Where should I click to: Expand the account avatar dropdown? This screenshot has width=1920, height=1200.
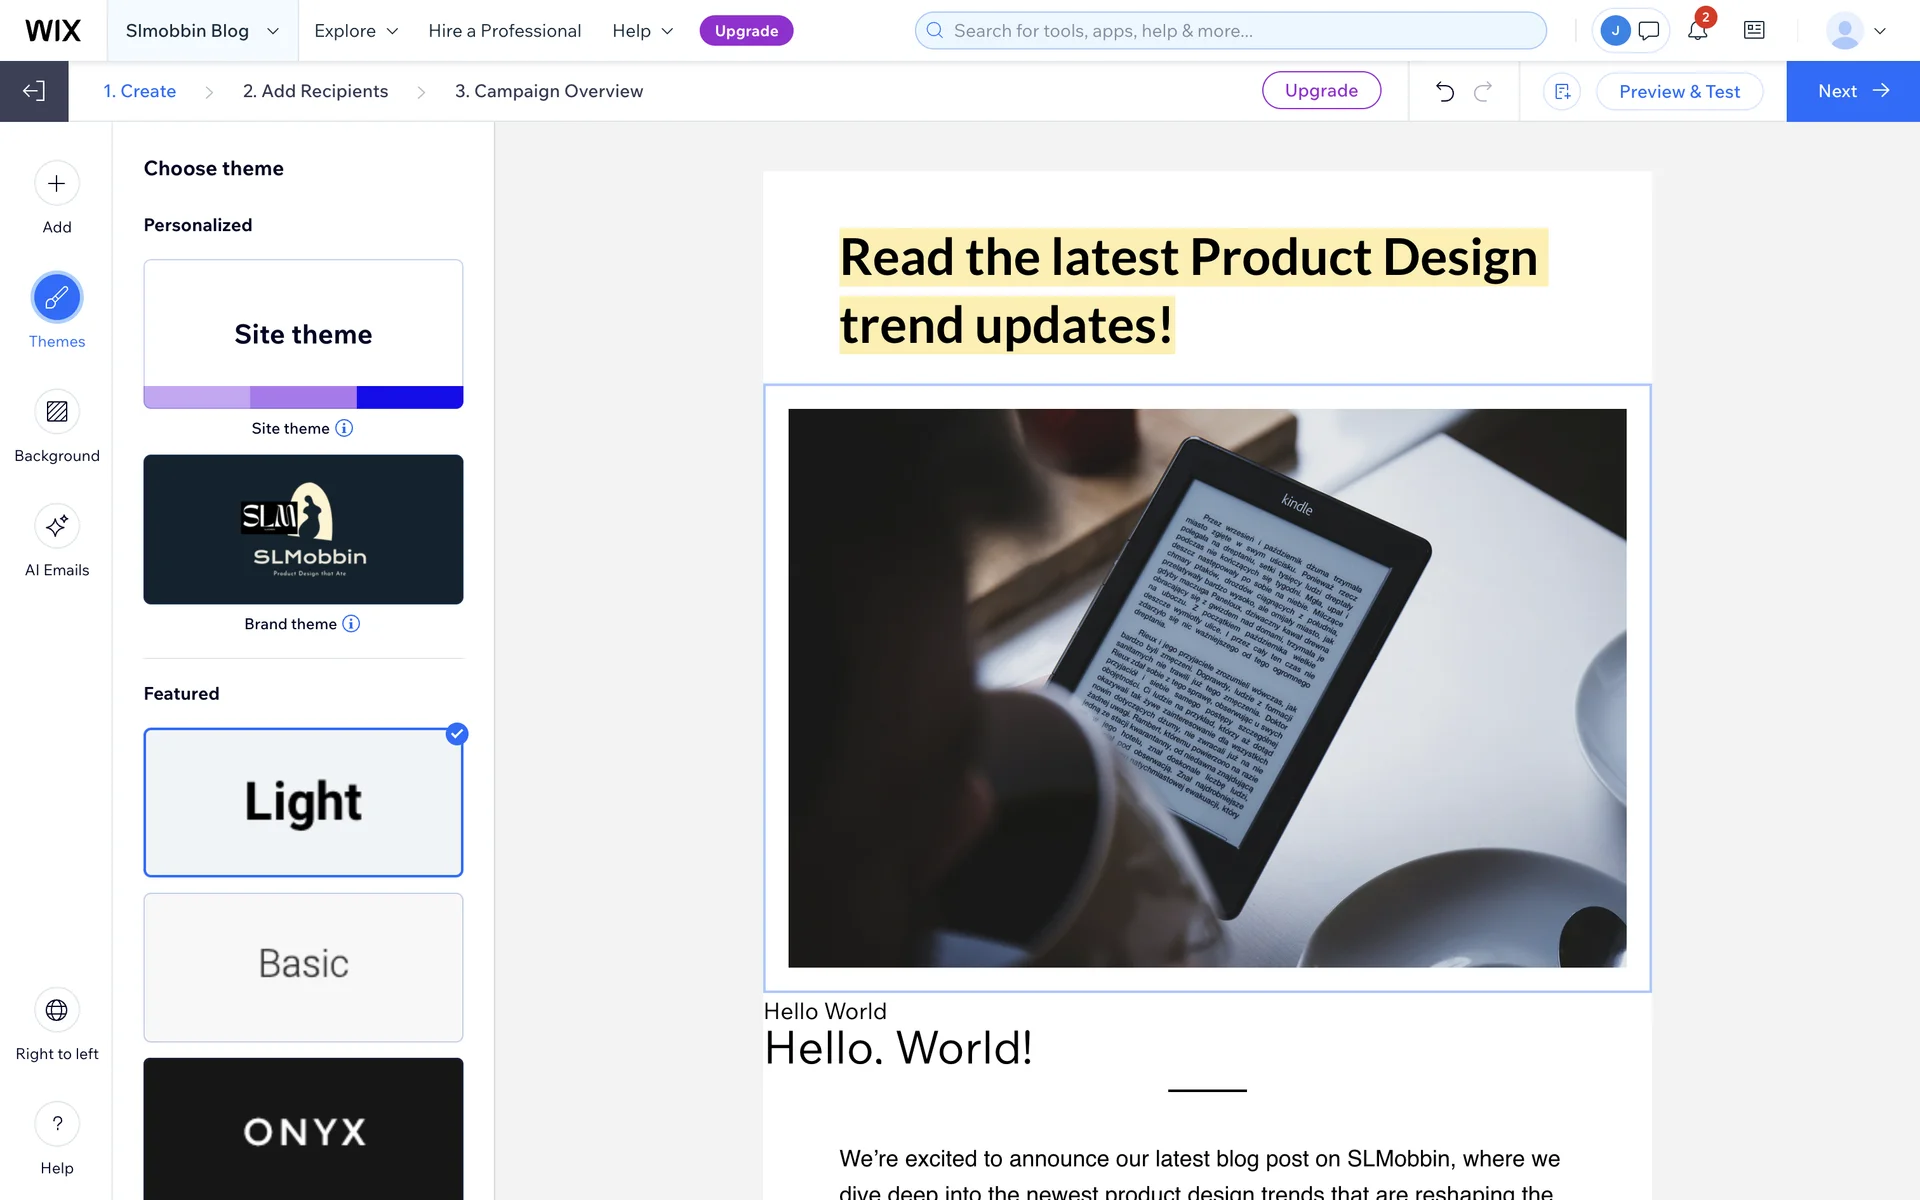1856,31
